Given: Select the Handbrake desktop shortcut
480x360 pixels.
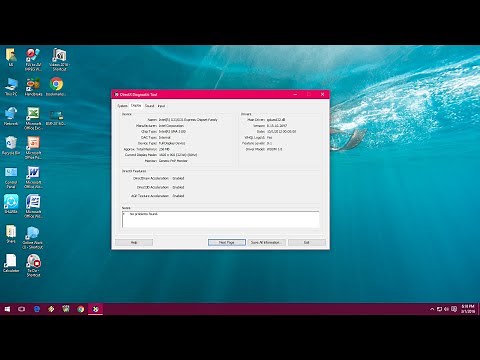Looking at the screenshot, I should tap(33, 87).
